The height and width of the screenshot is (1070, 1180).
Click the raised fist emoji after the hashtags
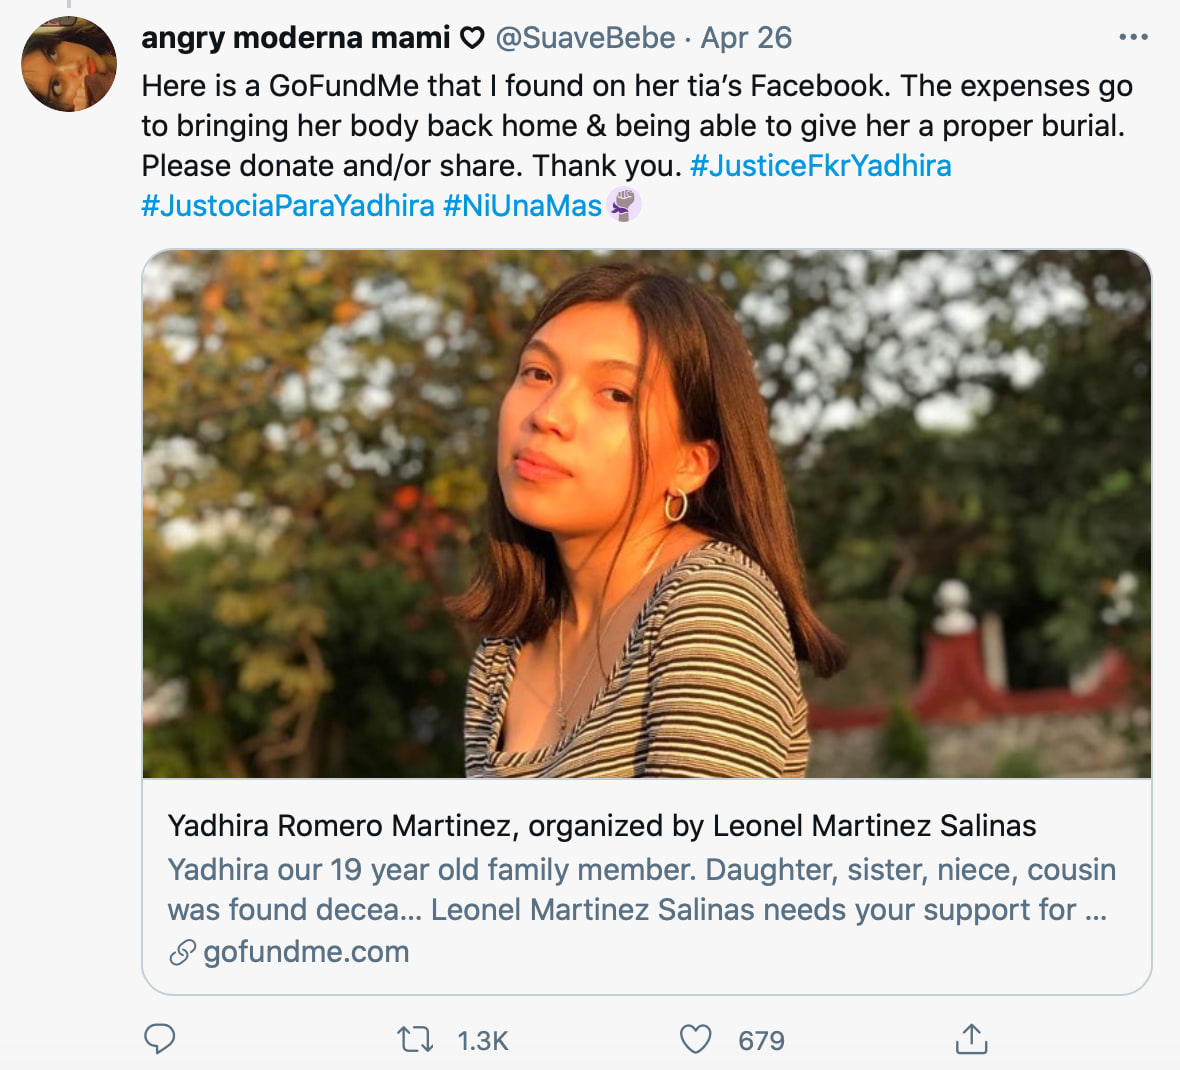[624, 205]
